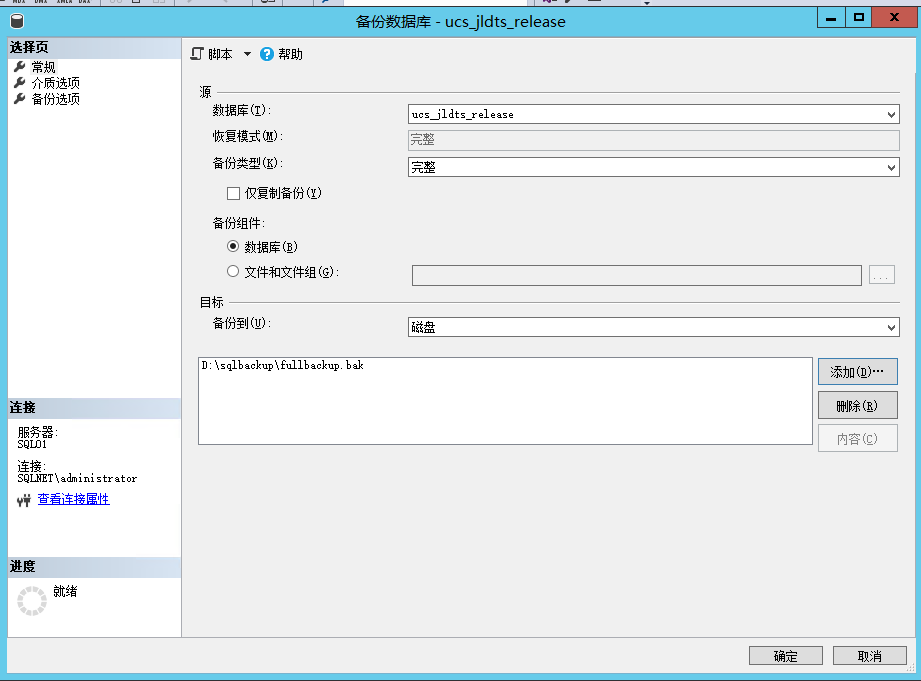The width and height of the screenshot is (921, 681).
Task: Click the 恢复模式 field showing 完整
Action: click(653, 140)
